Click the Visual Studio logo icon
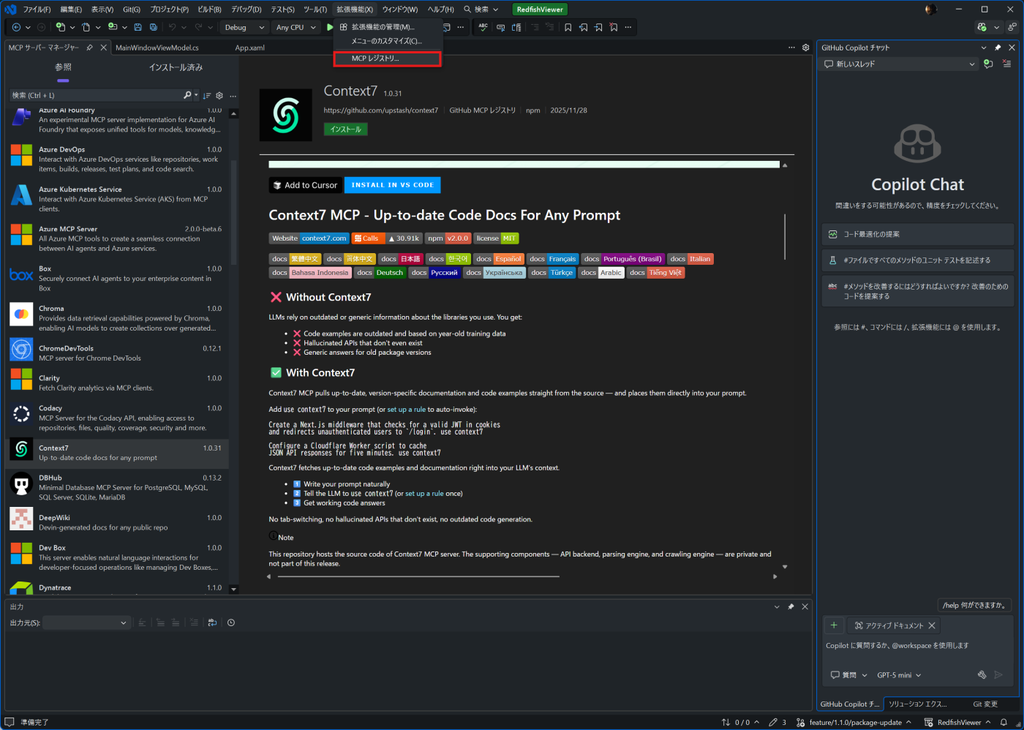 (x=10, y=9)
